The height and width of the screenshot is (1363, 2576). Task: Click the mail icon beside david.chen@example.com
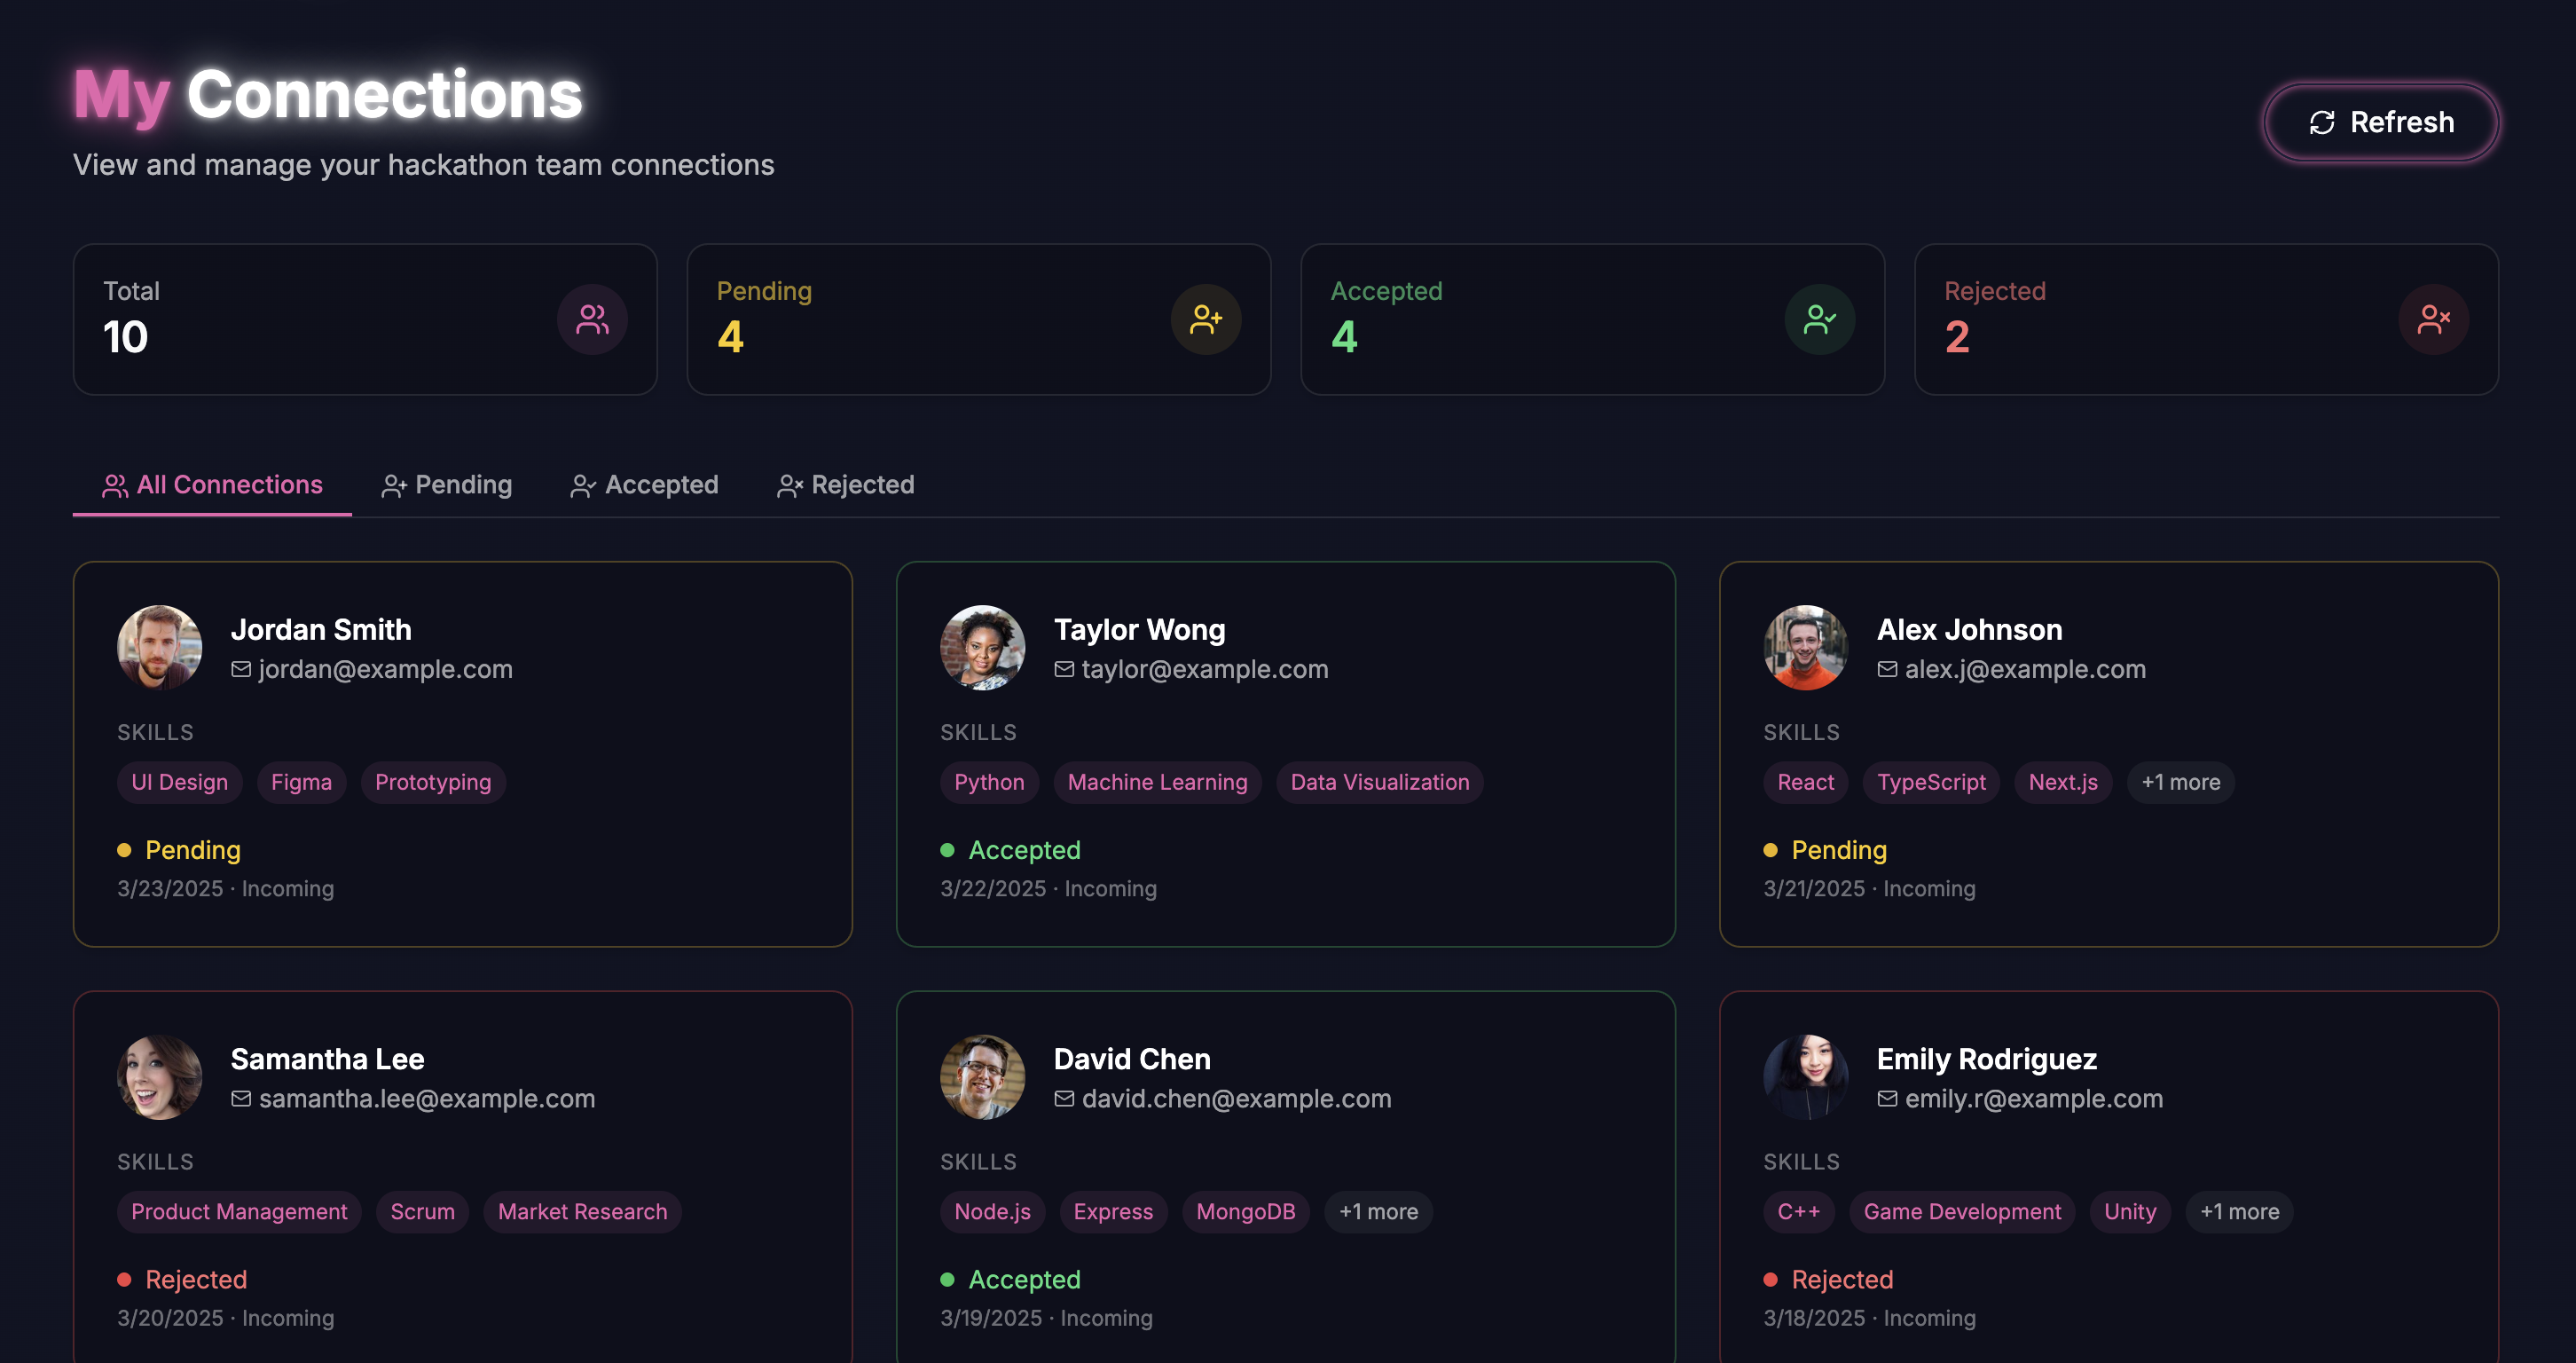coord(1064,1099)
